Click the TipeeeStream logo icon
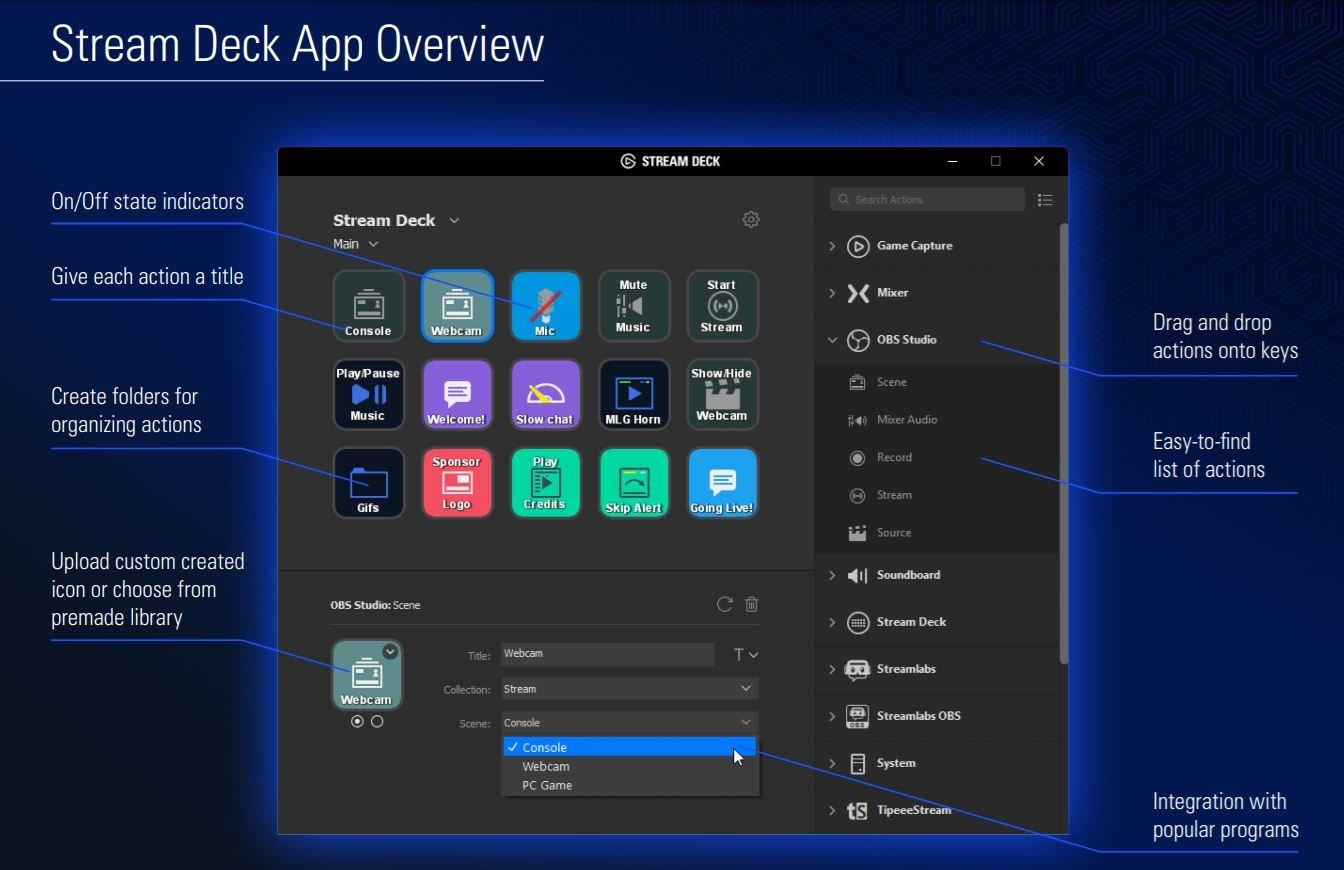Viewport: 1344px width, 870px height. (x=858, y=810)
